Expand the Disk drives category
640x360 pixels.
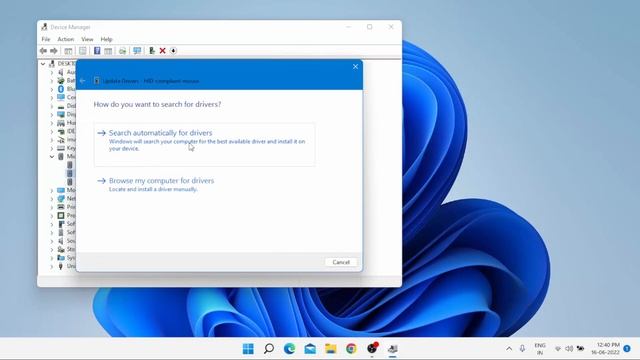(52, 106)
